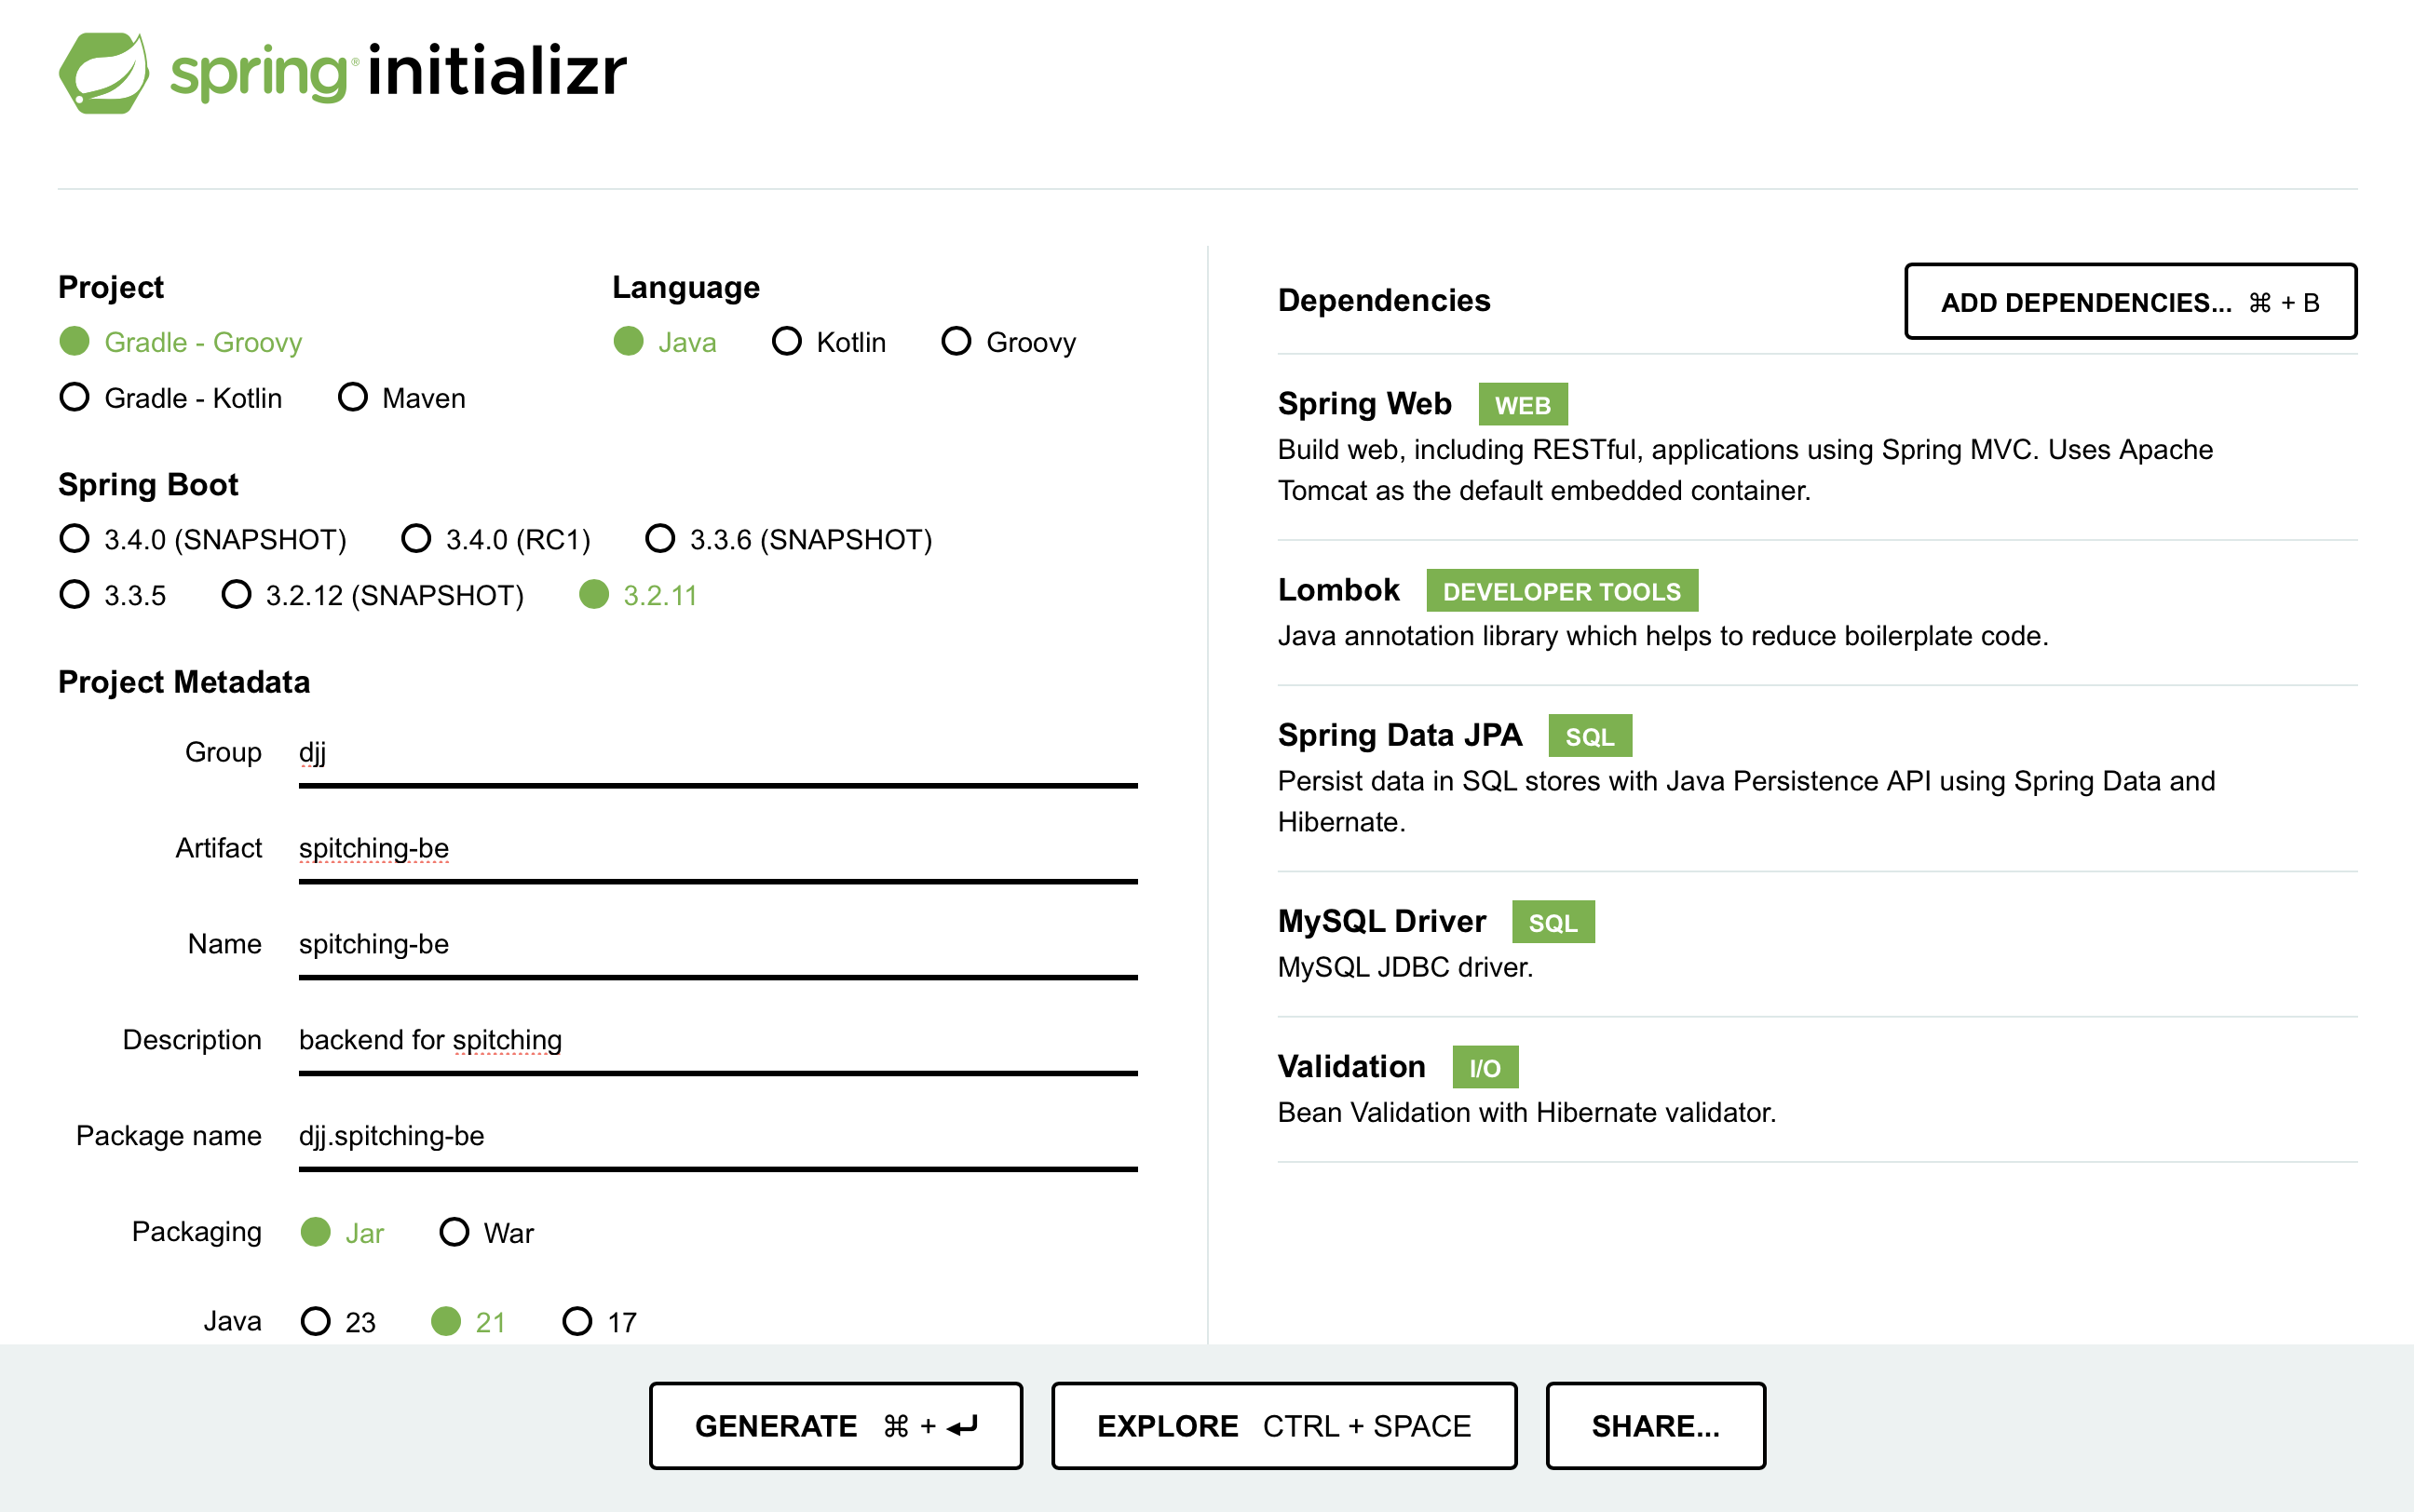Click the Group input field
Viewport: 2414px width, 1512px height.
coord(717,753)
